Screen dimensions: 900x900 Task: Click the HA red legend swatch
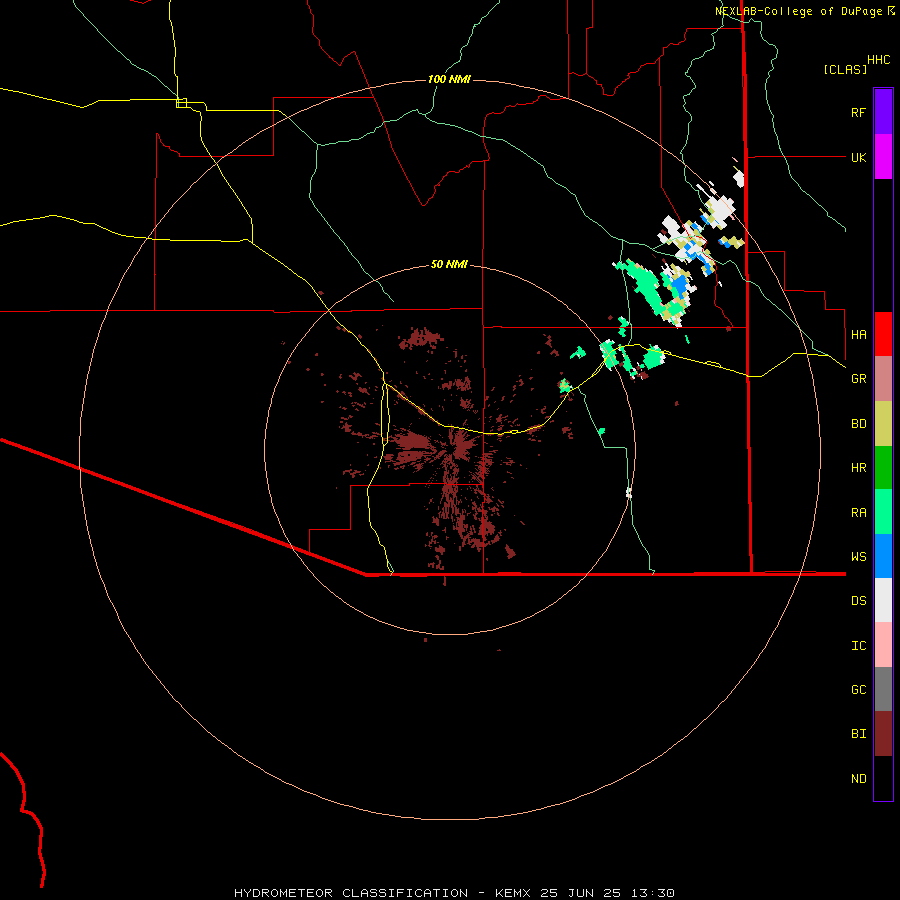click(883, 334)
